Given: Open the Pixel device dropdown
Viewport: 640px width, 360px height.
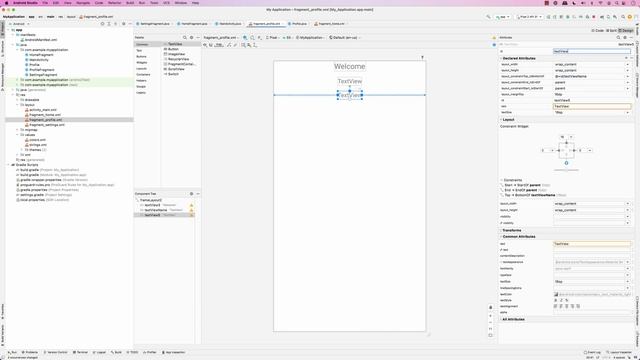Looking at the screenshot, I should [272, 38].
